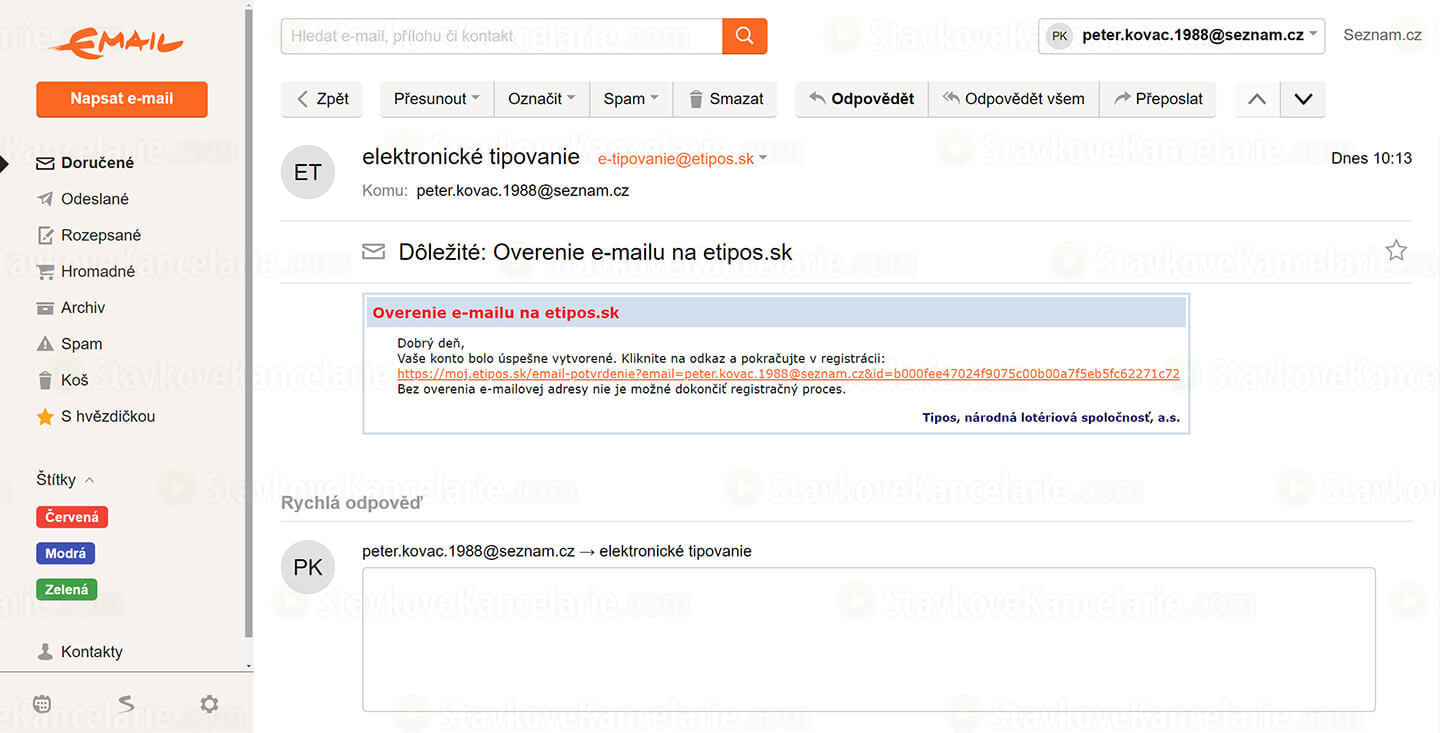Click the orange search magnifier button

[x=744, y=36]
